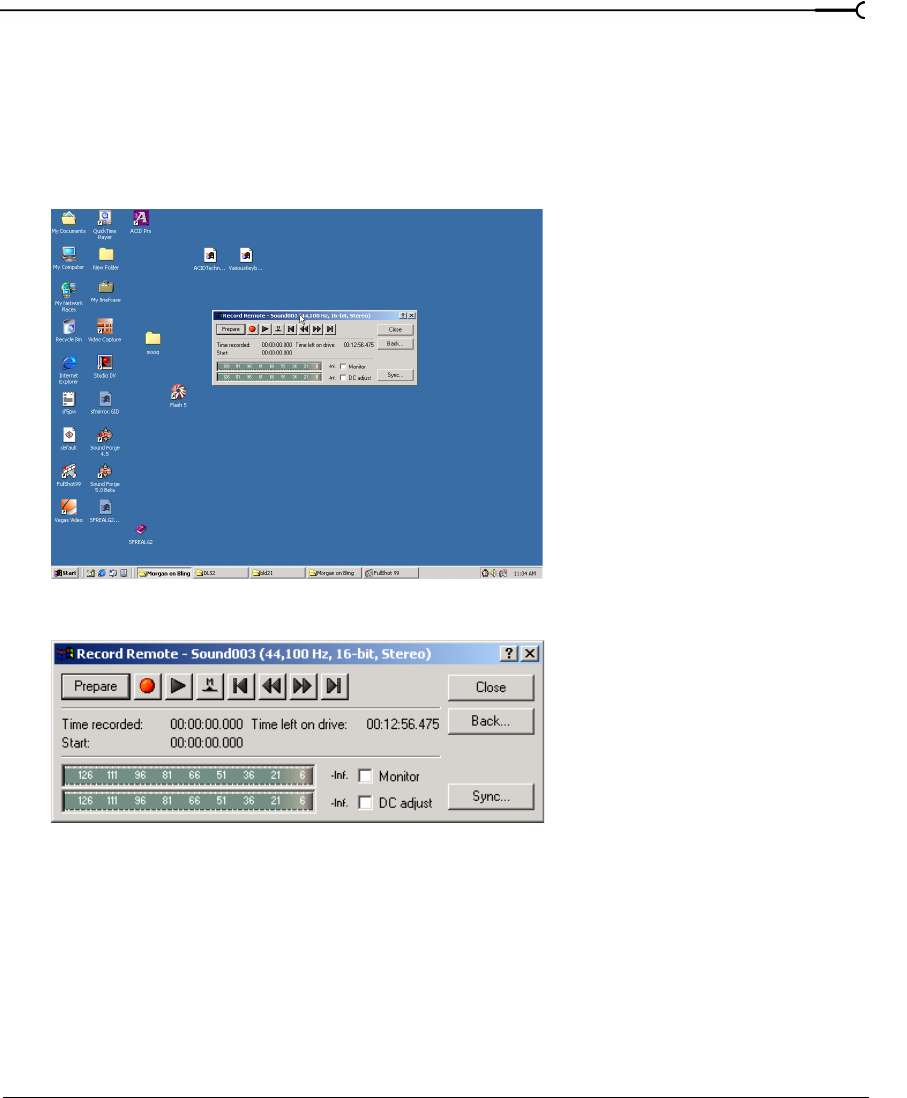This screenshot has height=1098, width=907.
Task: Select sfmirror.GID file icon on desktop
Action: (105, 403)
